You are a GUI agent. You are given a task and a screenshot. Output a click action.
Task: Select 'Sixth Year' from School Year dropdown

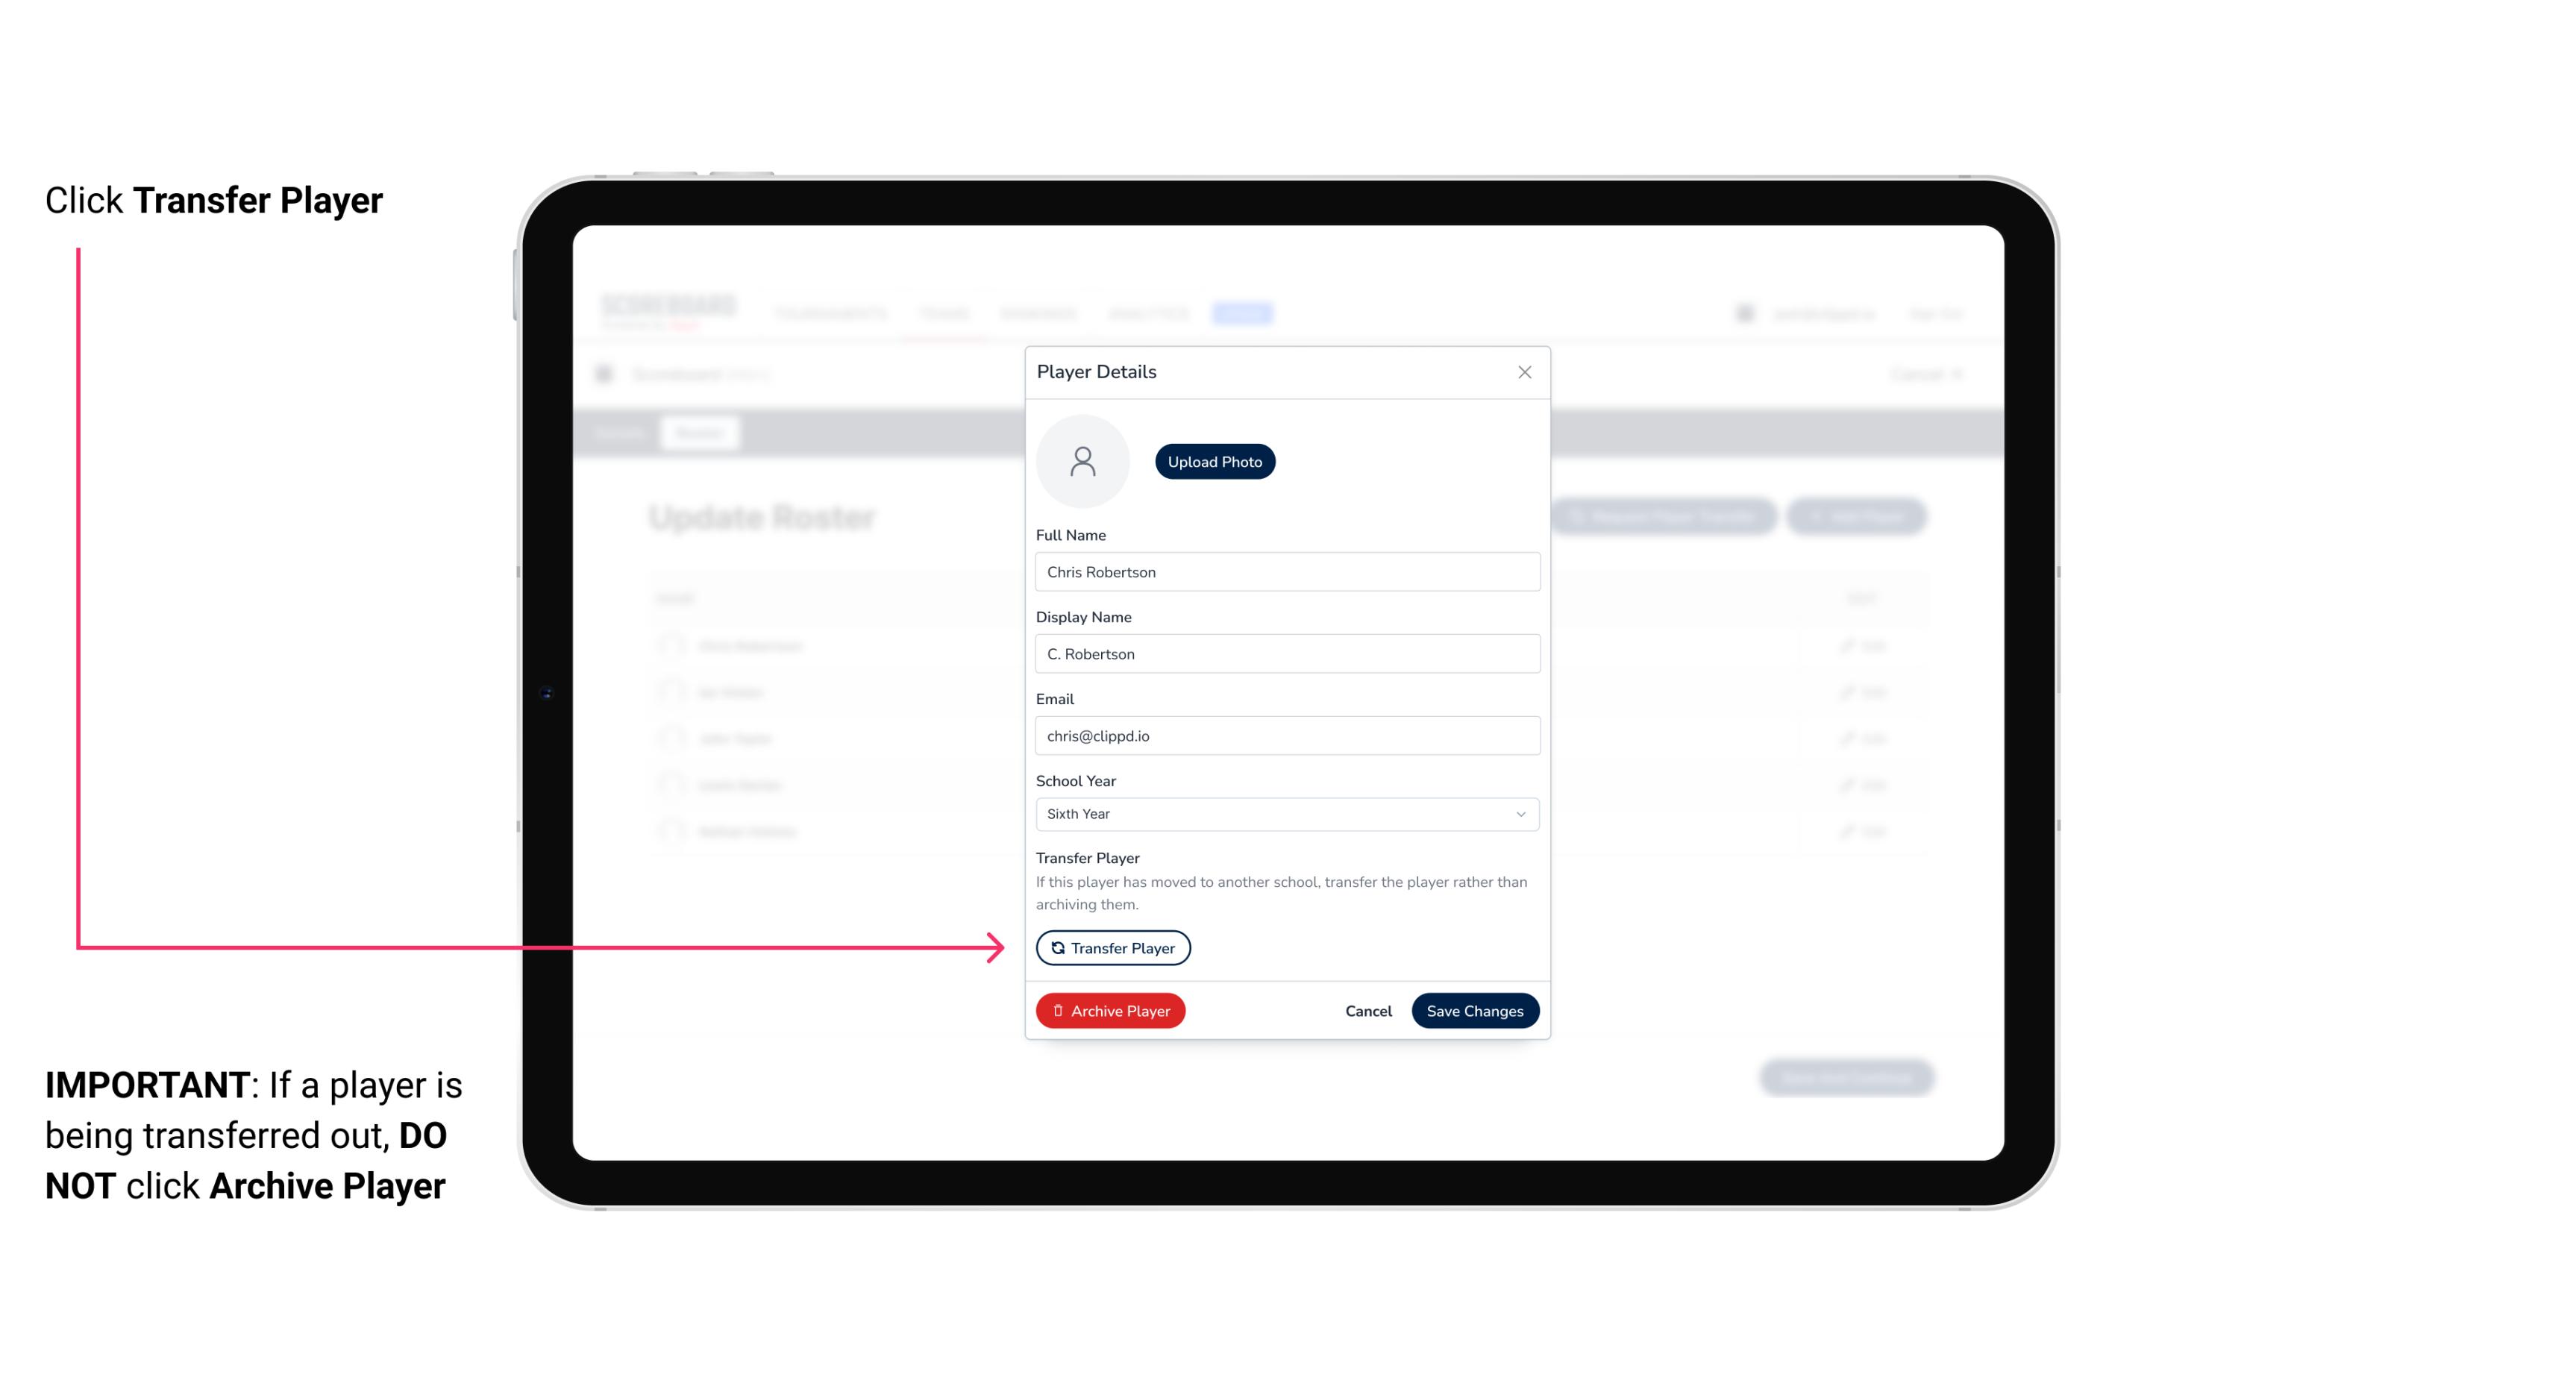pyautogui.click(x=1285, y=811)
